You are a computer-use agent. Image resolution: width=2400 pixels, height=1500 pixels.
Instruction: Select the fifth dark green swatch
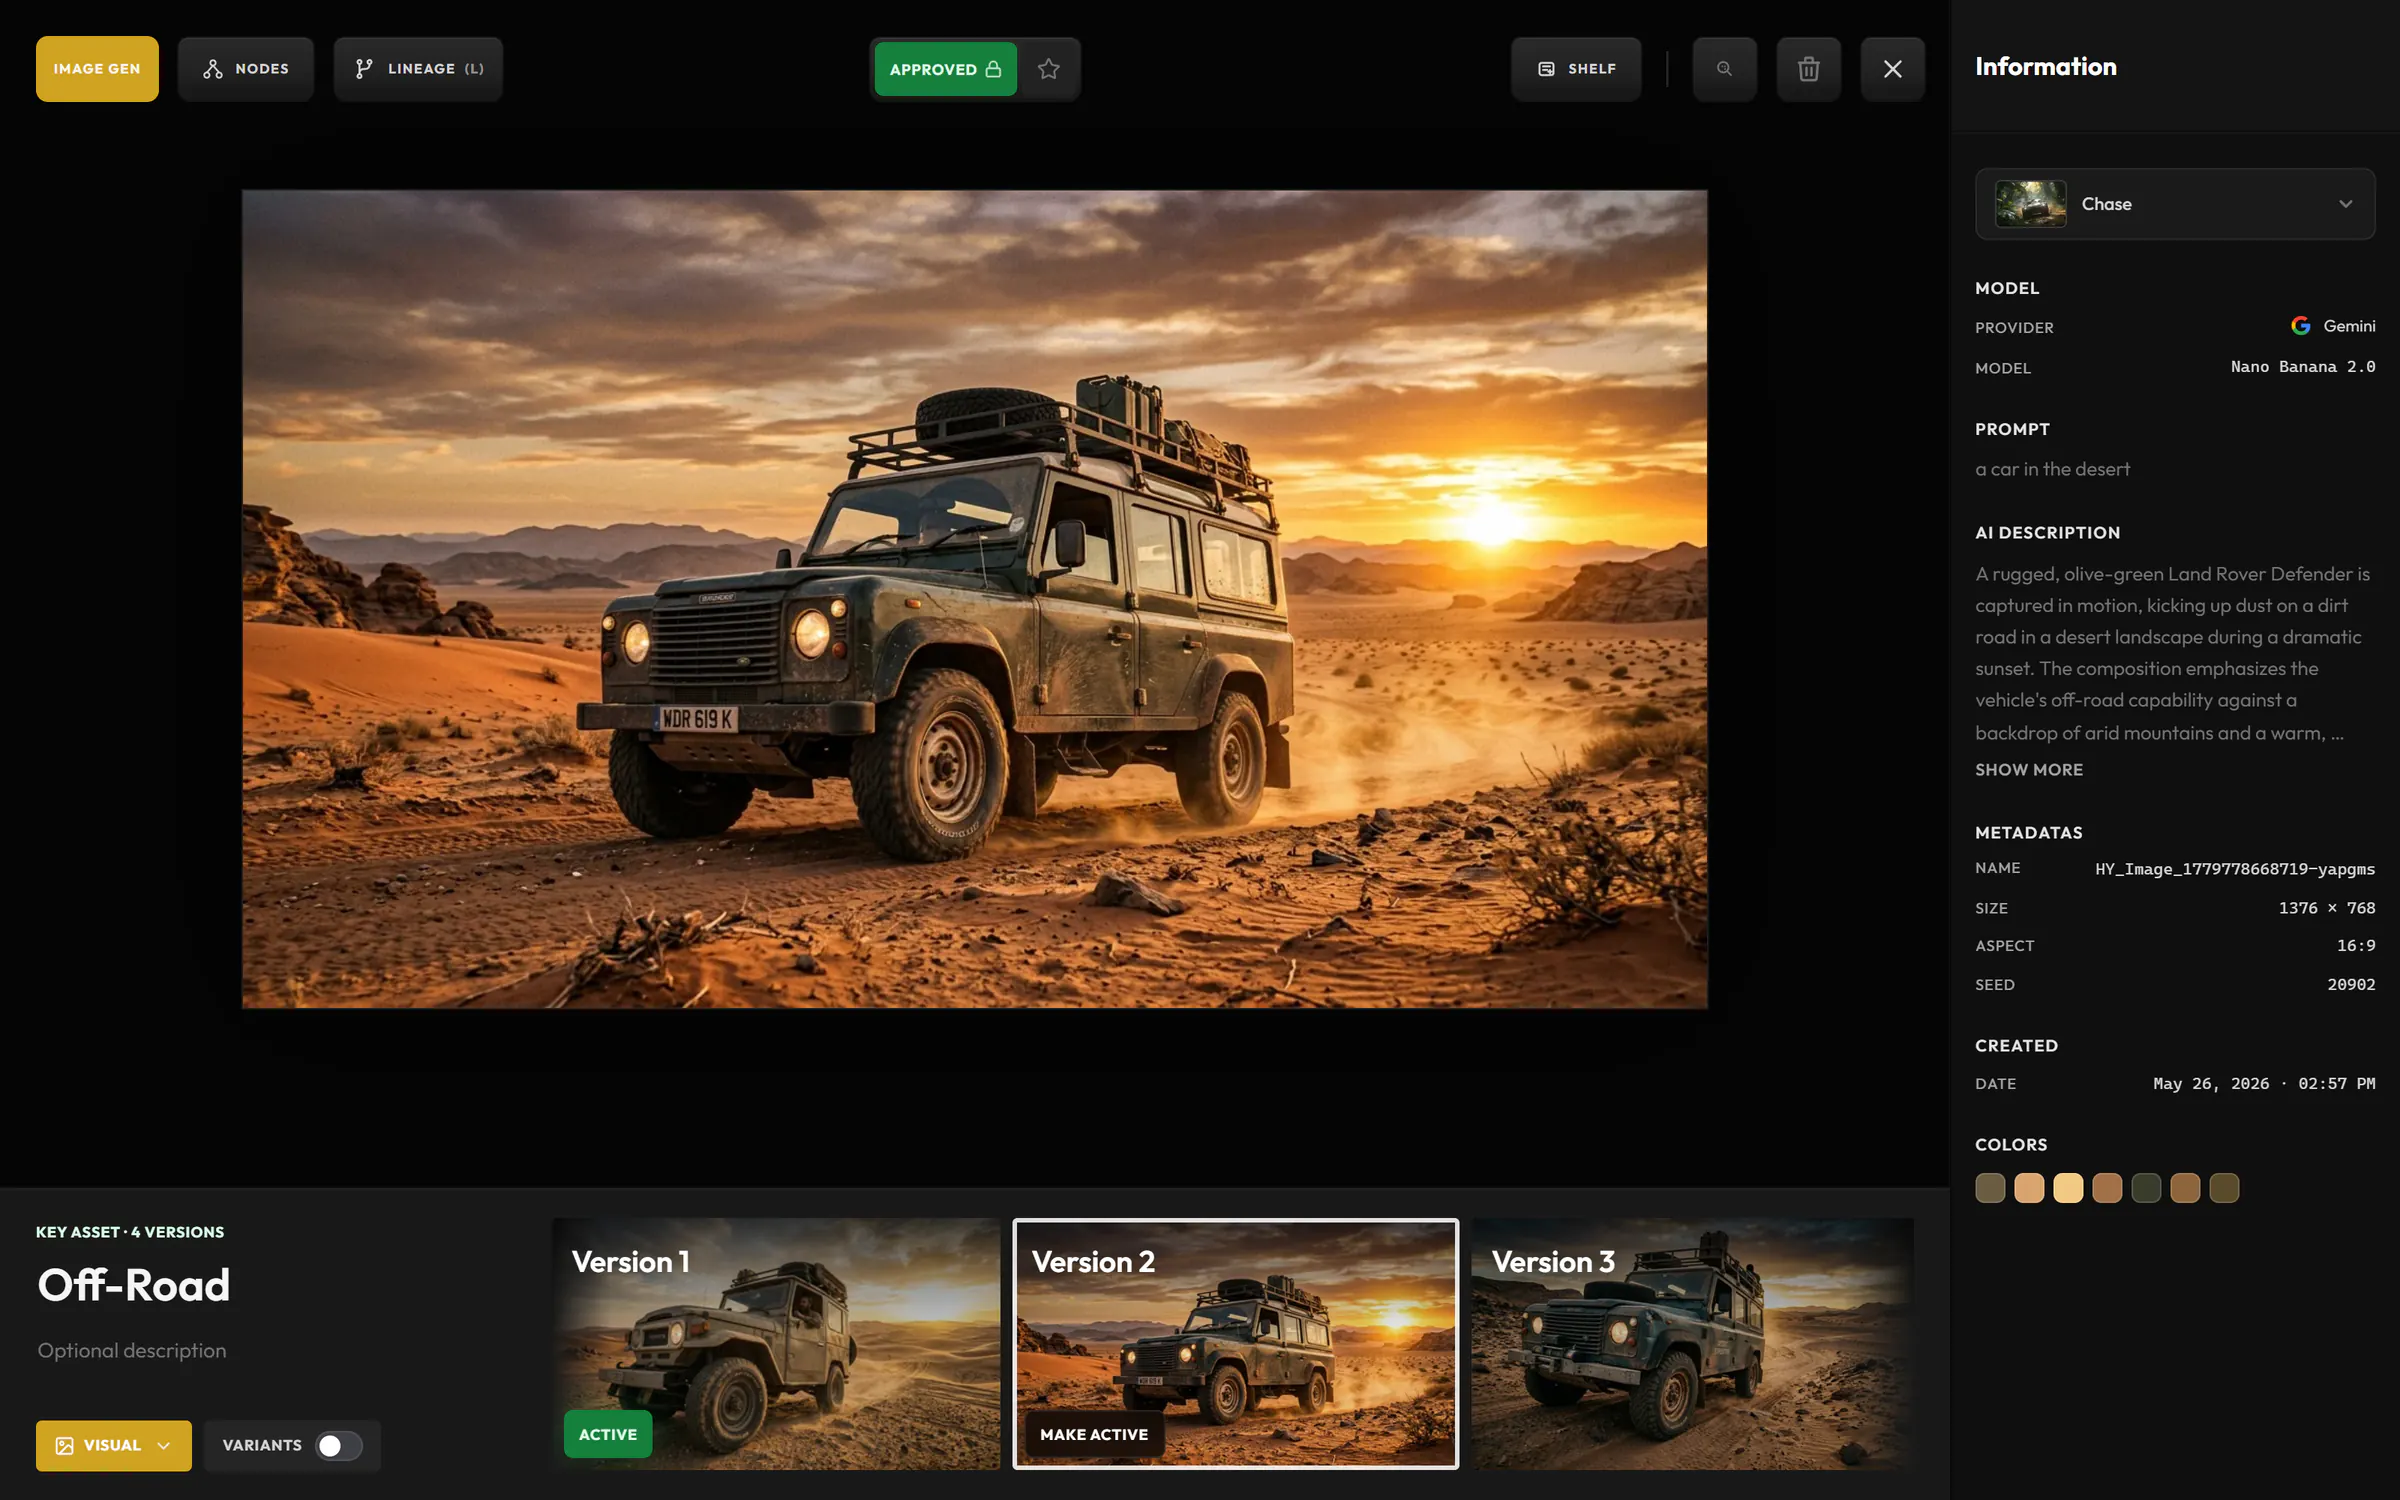click(x=2146, y=1188)
